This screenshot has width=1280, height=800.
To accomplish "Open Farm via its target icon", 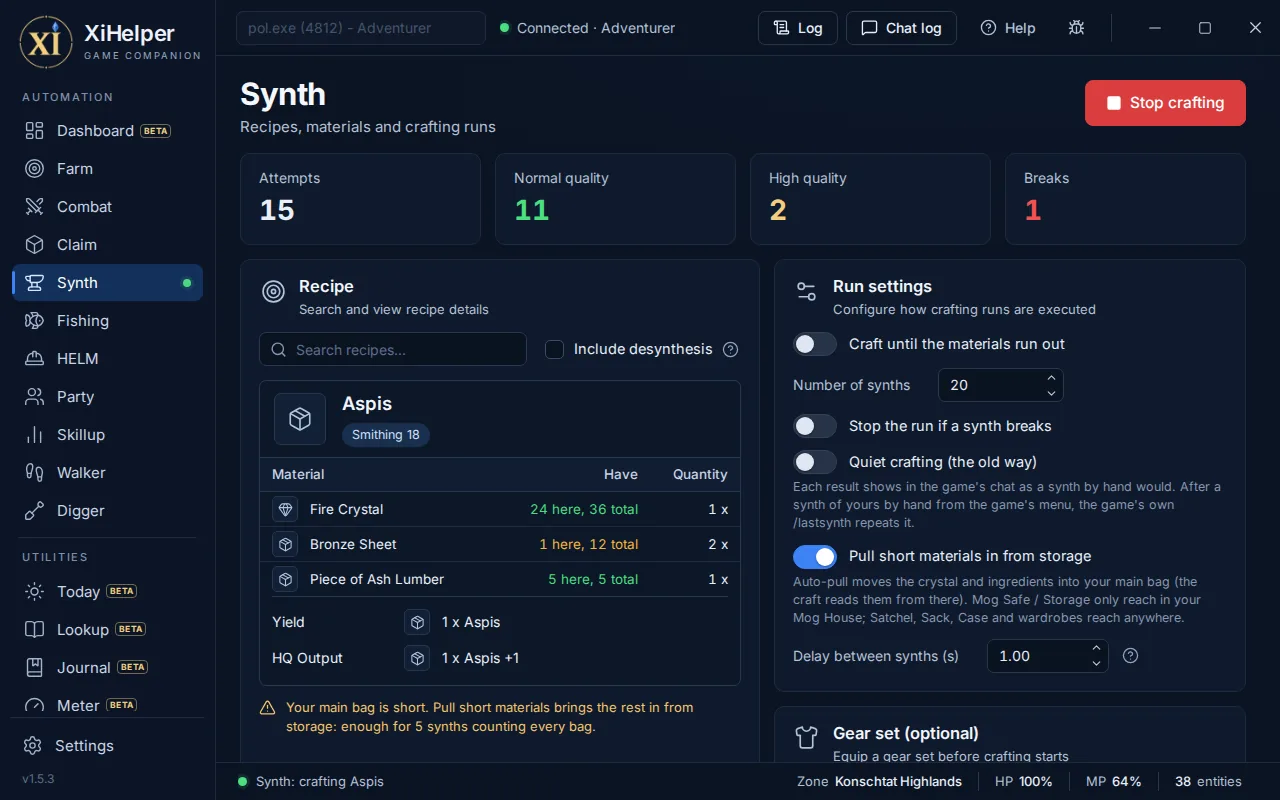I will coord(35,169).
